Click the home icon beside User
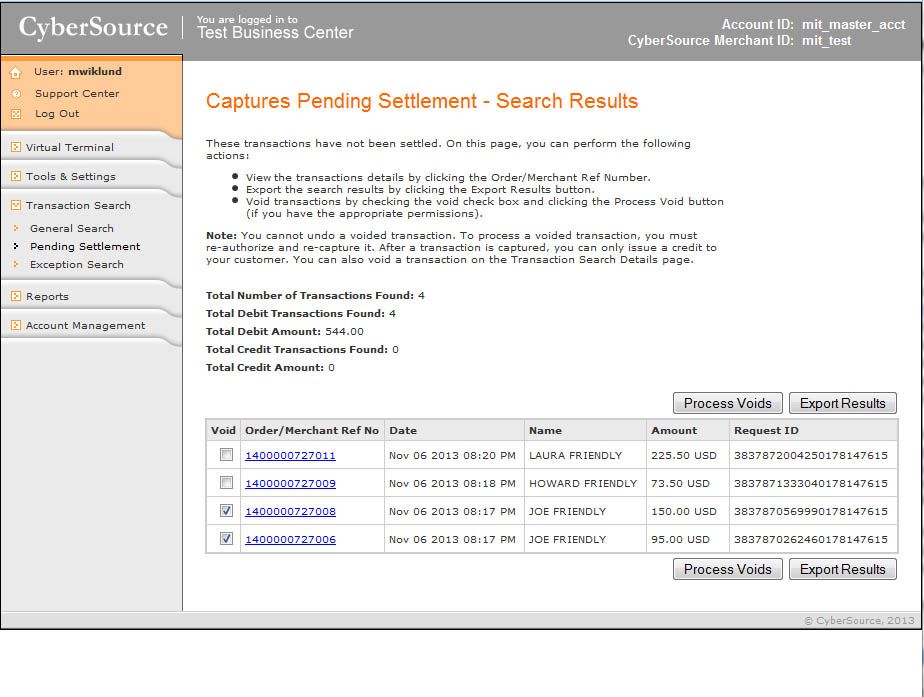Image resolution: width=924 pixels, height=697 pixels. pos(16,73)
